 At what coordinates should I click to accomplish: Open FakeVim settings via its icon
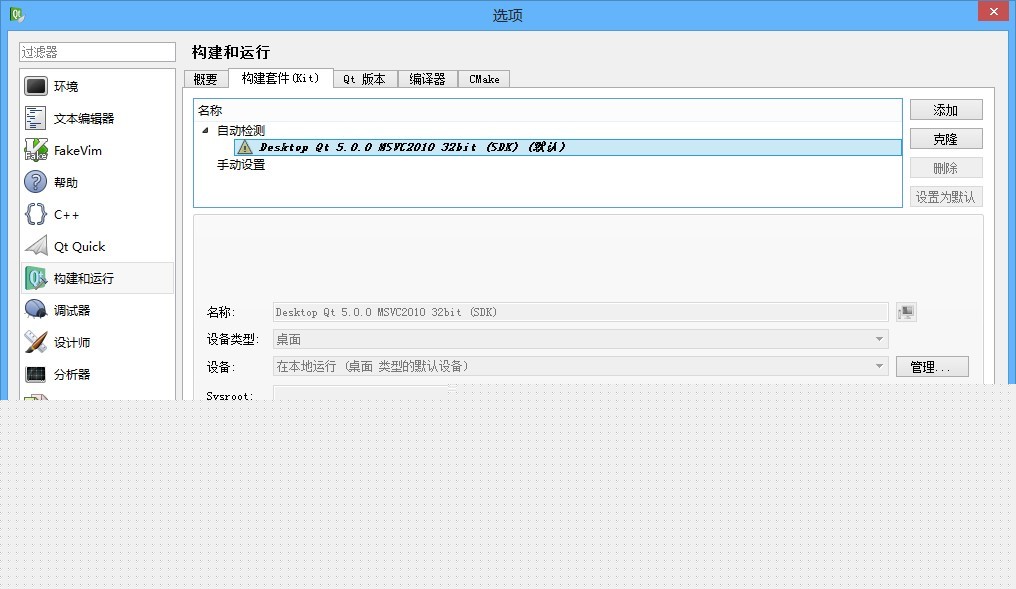coord(34,150)
